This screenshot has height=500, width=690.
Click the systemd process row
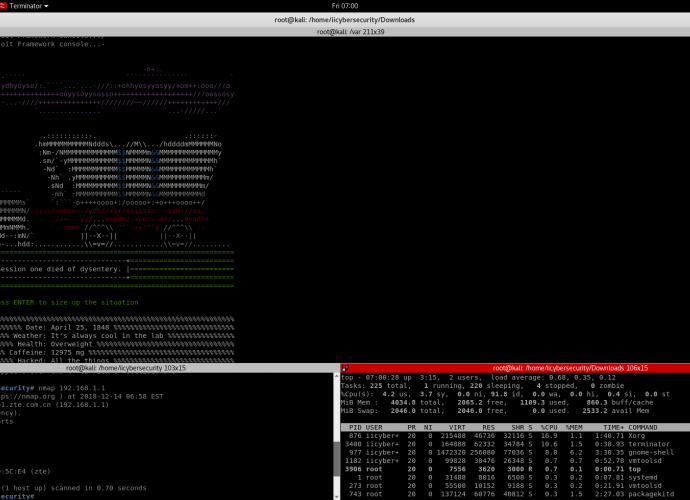[515, 478]
